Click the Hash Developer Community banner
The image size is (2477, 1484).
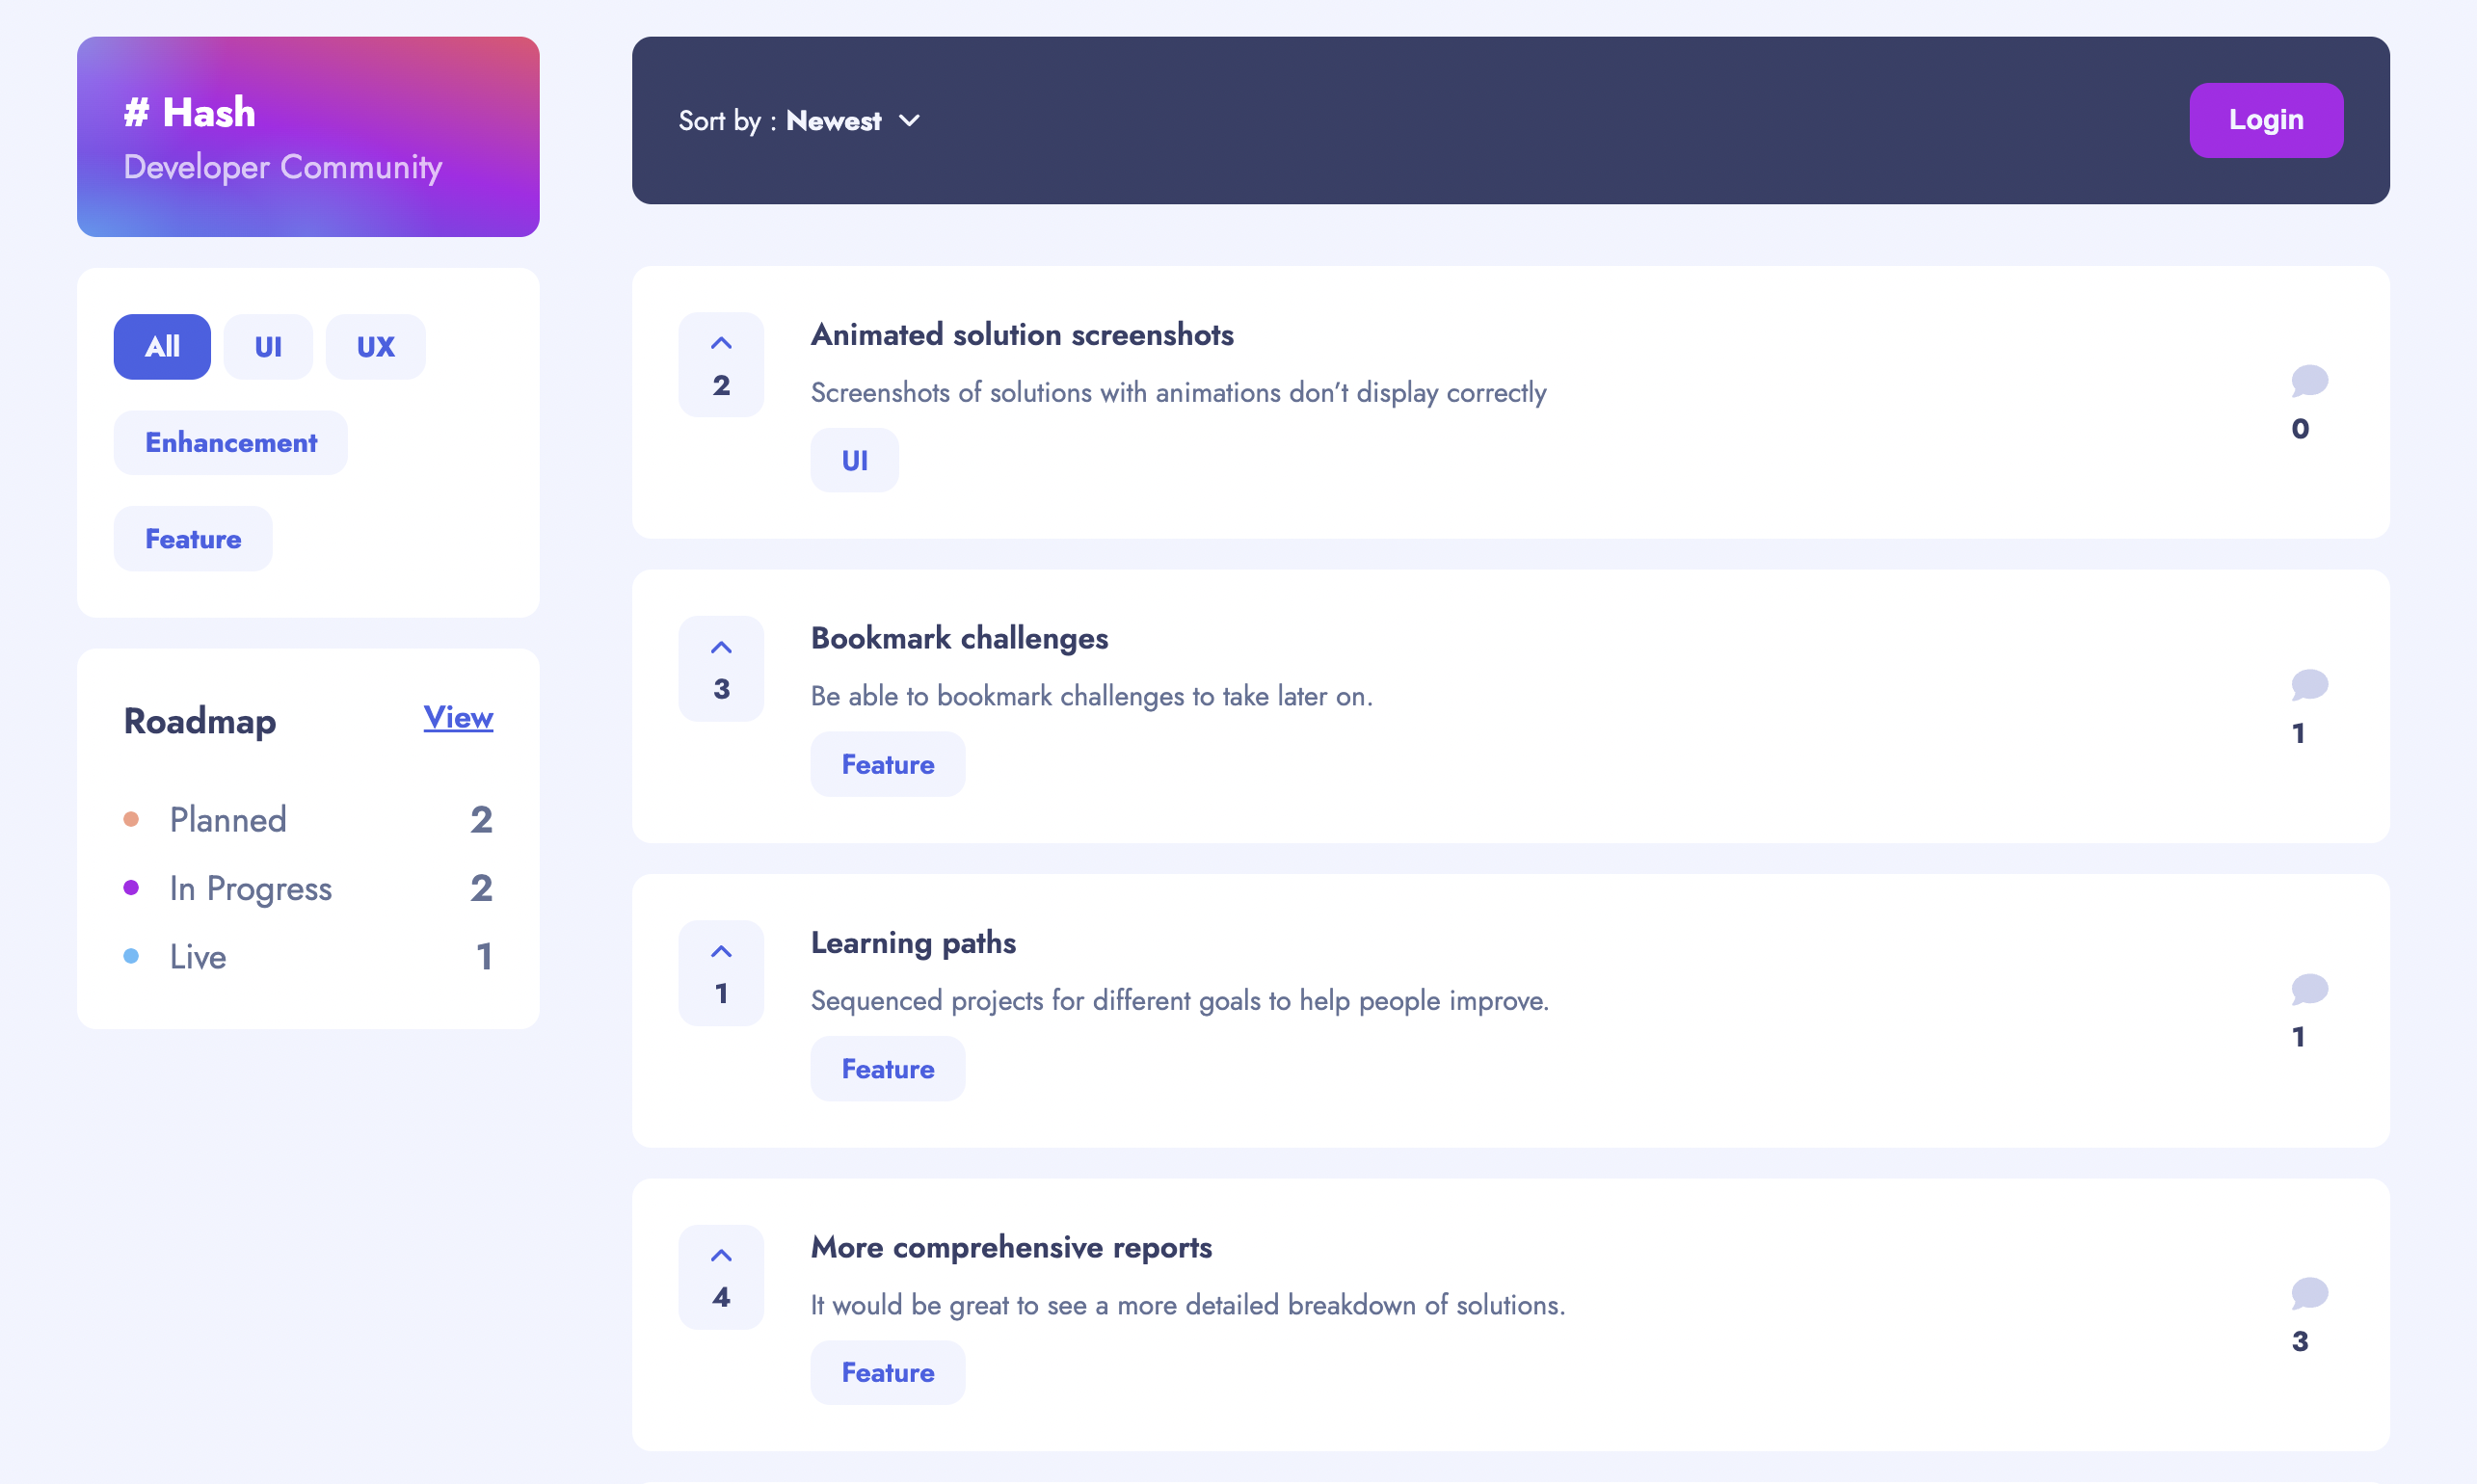pos(307,136)
